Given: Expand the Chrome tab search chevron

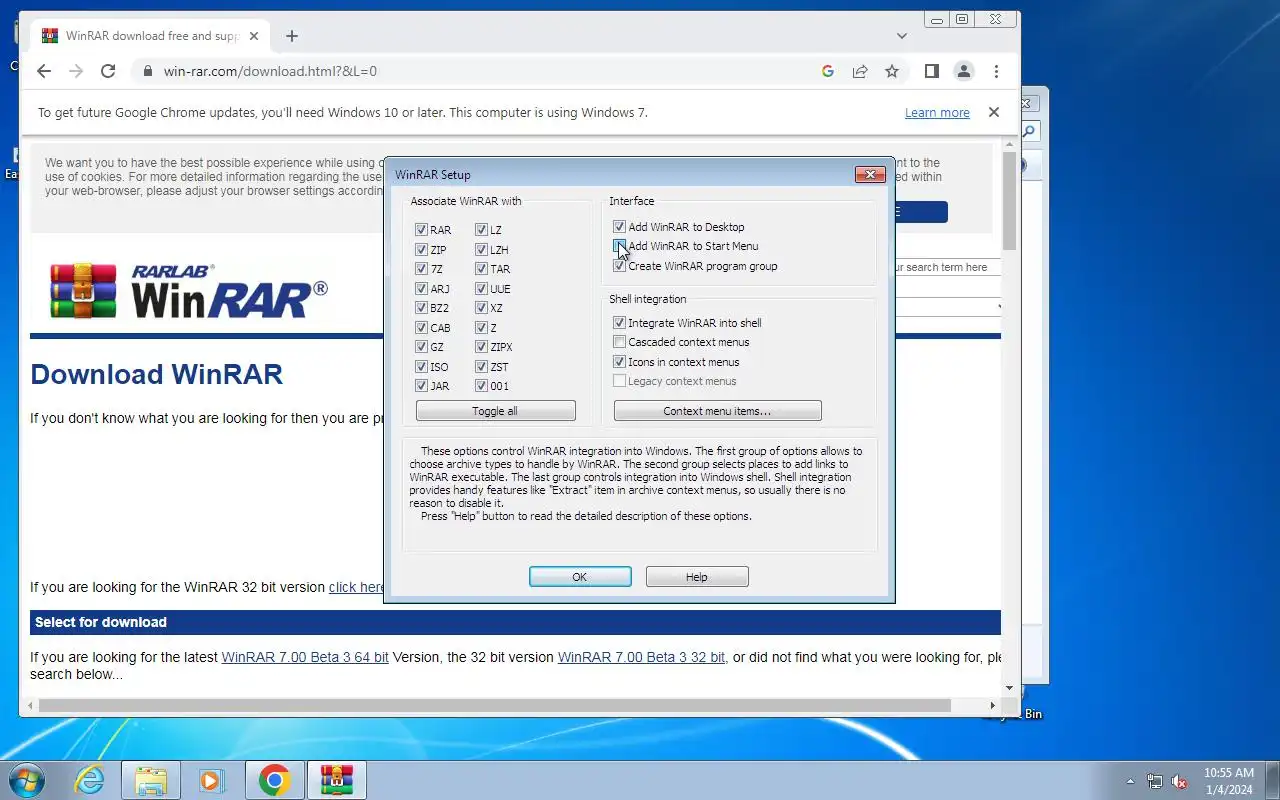Looking at the screenshot, I should pos(901,36).
